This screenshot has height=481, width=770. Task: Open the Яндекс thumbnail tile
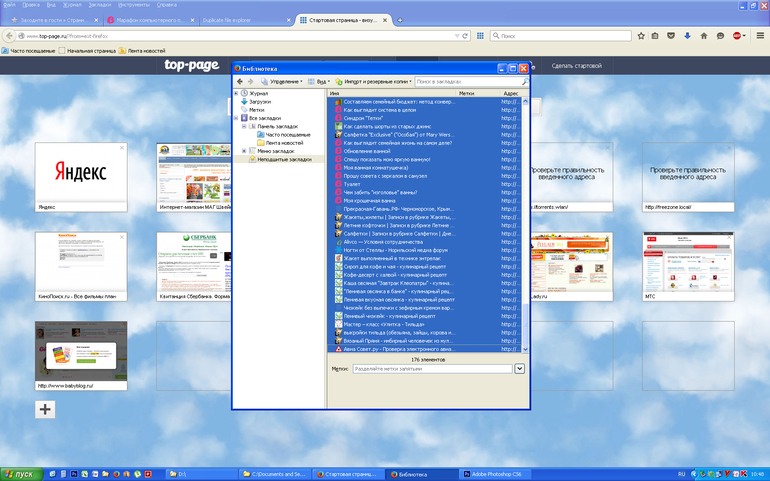pyautogui.click(x=81, y=171)
